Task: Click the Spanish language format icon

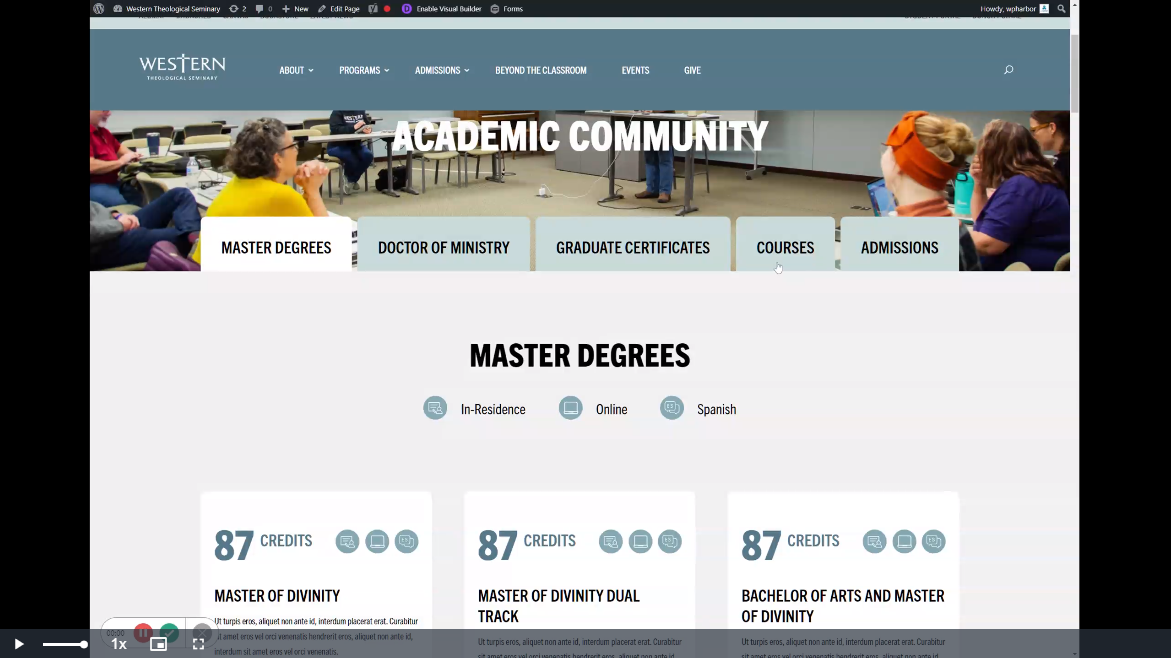Action: (672, 408)
